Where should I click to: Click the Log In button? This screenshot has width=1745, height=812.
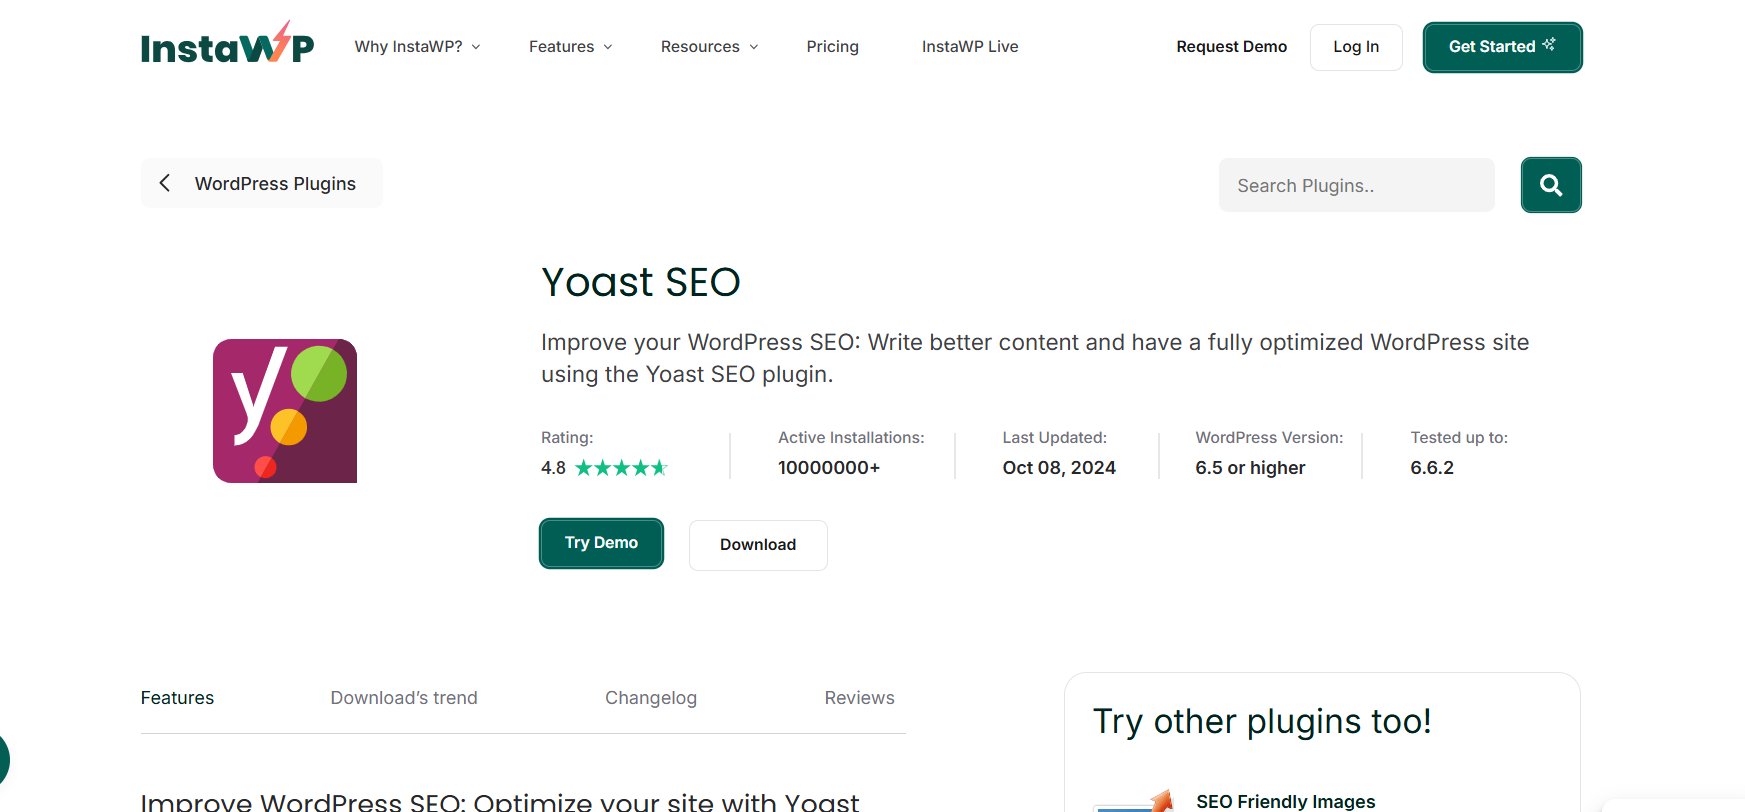(x=1356, y=47)
